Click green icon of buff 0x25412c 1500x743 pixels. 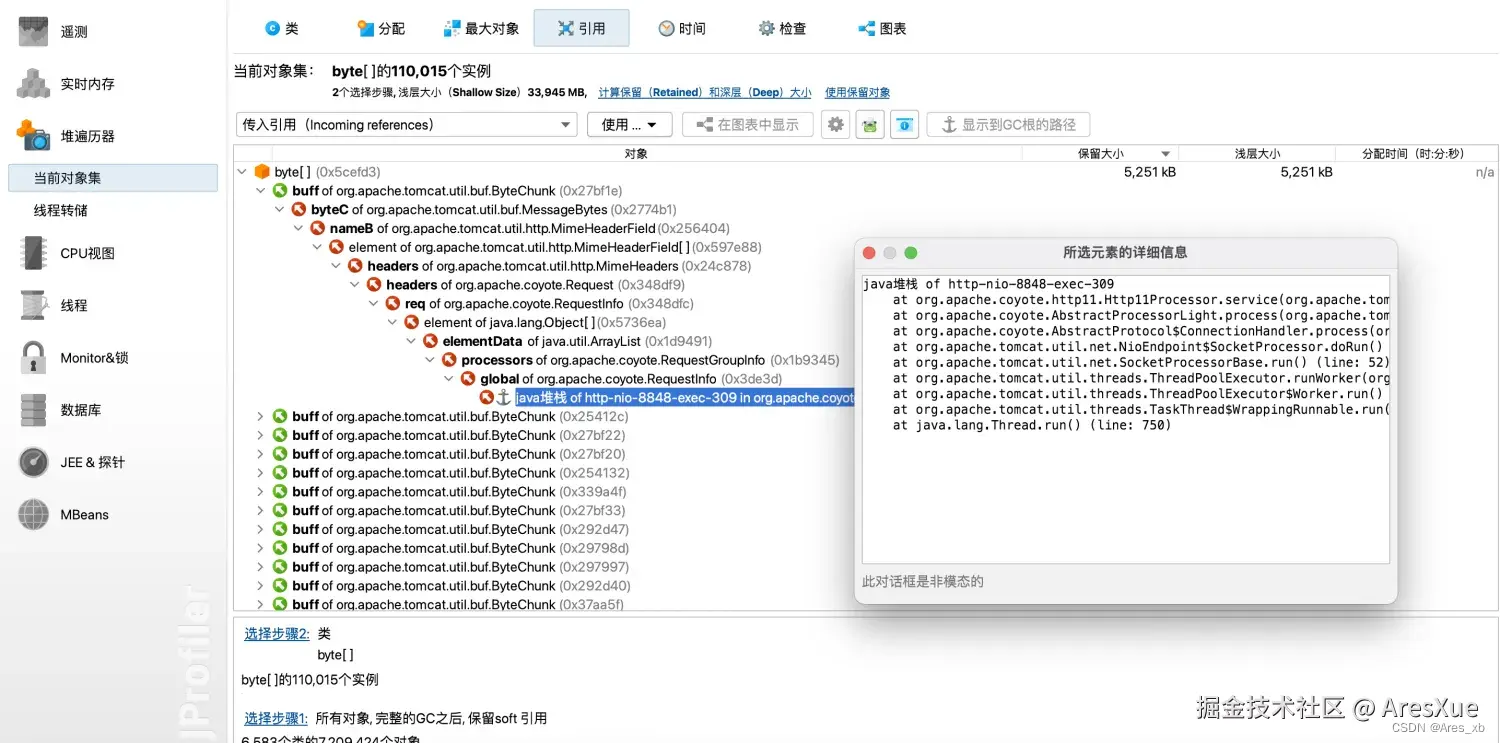280,416
